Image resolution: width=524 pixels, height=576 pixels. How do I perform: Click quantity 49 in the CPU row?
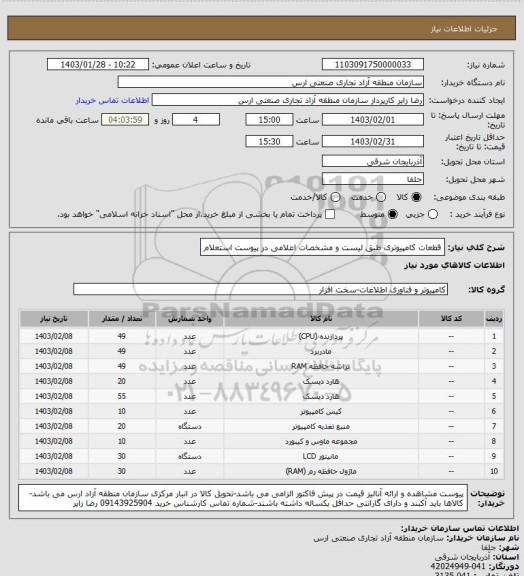[122, 336]
